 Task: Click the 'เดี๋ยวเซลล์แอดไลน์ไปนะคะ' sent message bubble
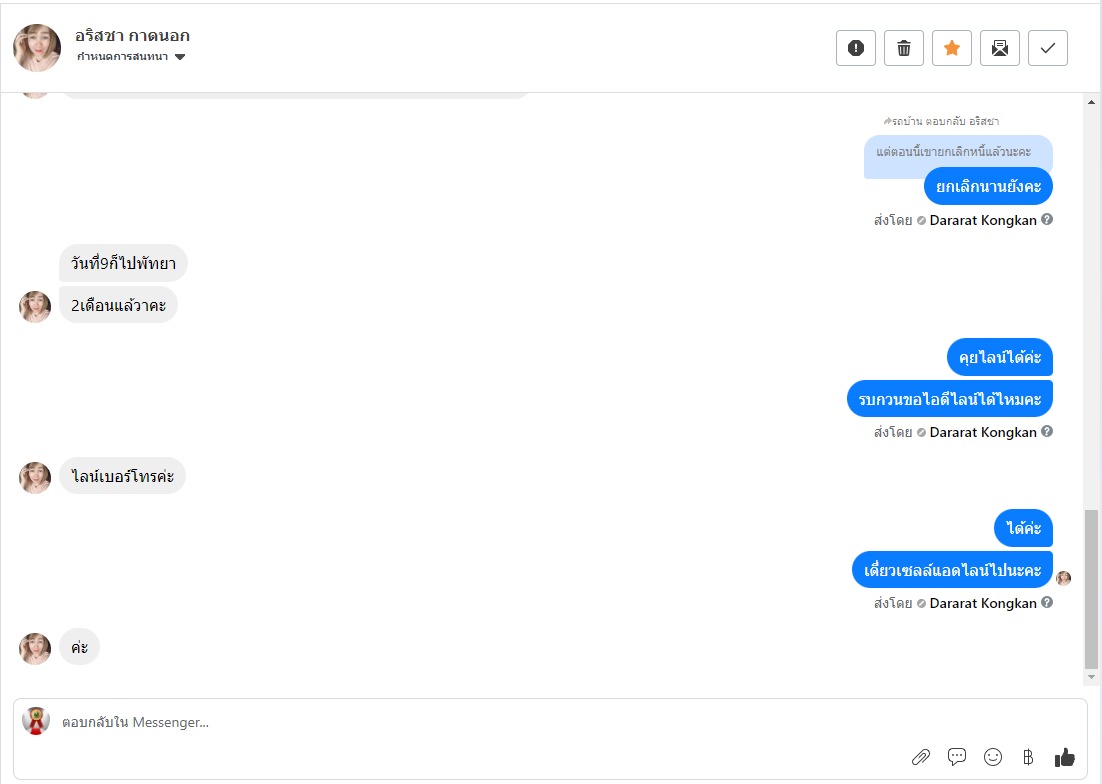click(x=952, y=571)
